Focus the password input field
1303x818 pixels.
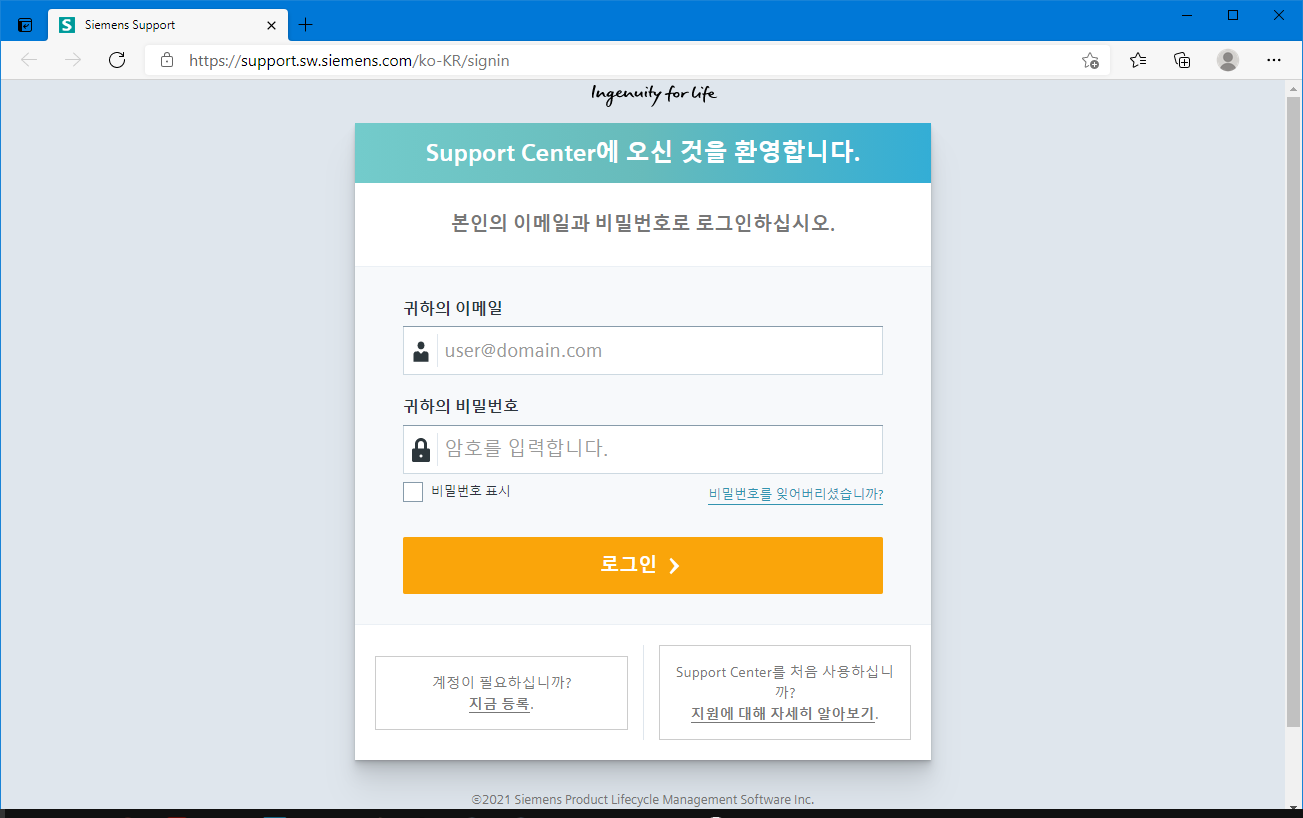pyautogui.click(x=660, y=449)
